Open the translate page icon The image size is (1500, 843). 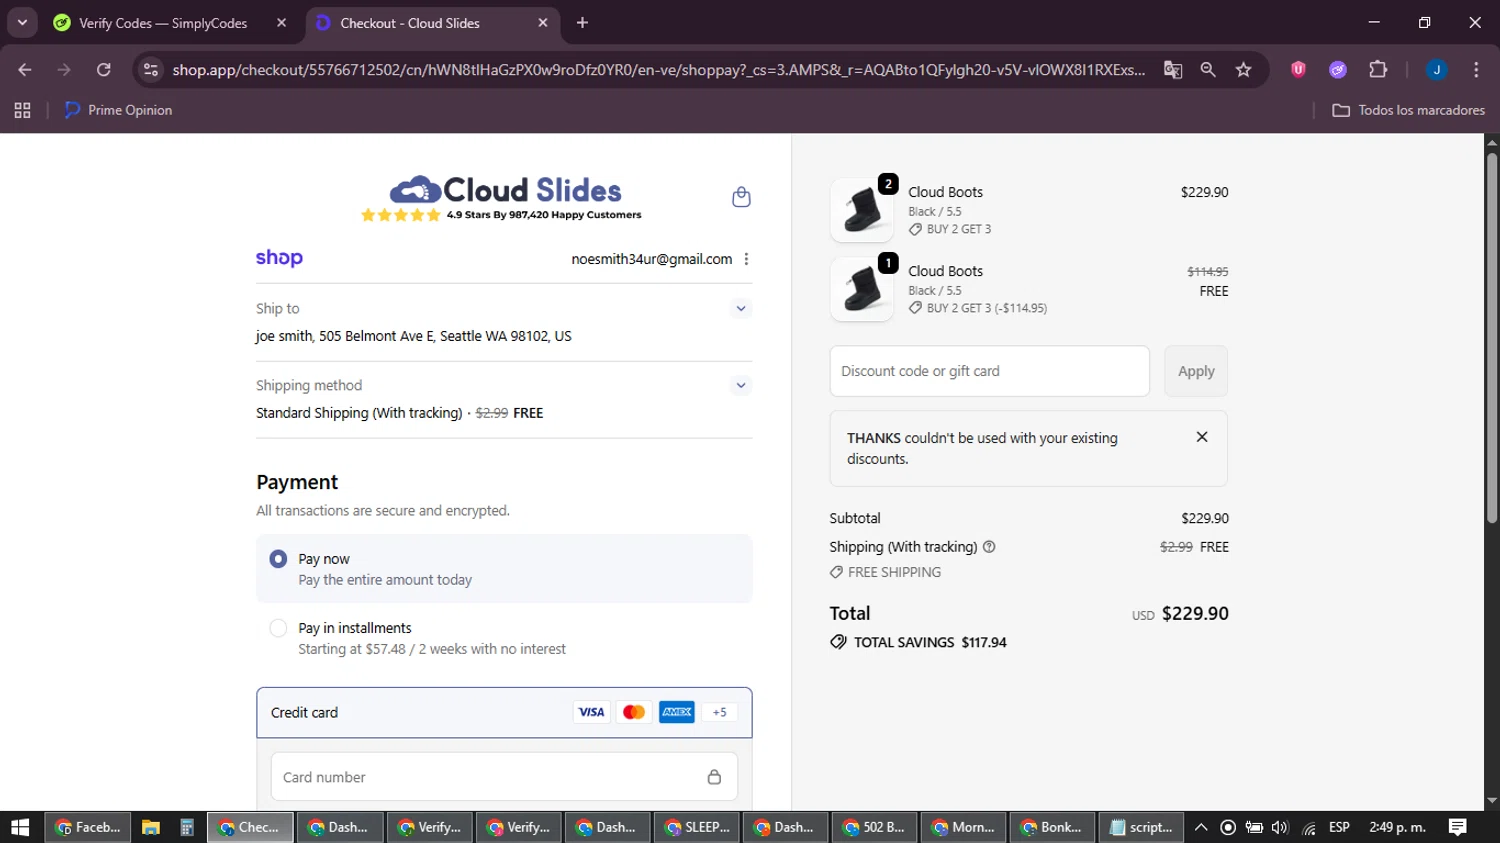1173,69
